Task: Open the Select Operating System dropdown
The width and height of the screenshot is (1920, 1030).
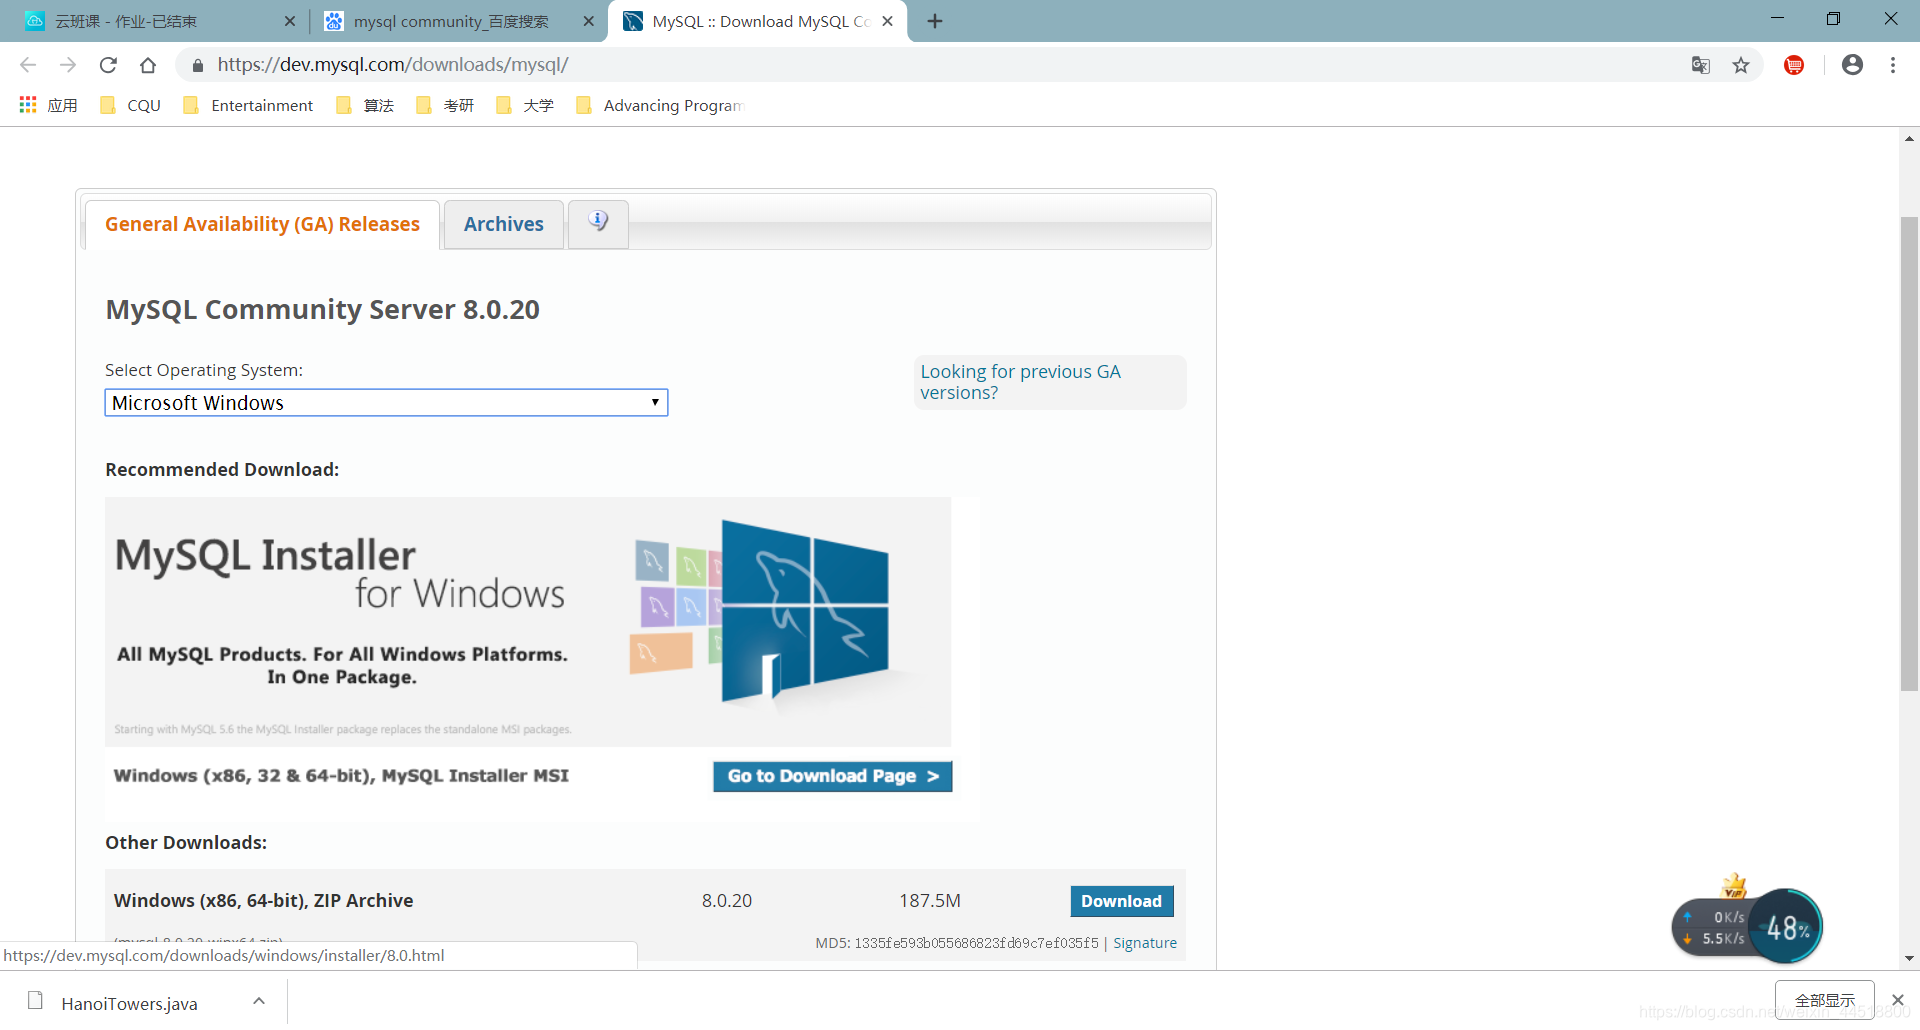Action: pos(386,403)
